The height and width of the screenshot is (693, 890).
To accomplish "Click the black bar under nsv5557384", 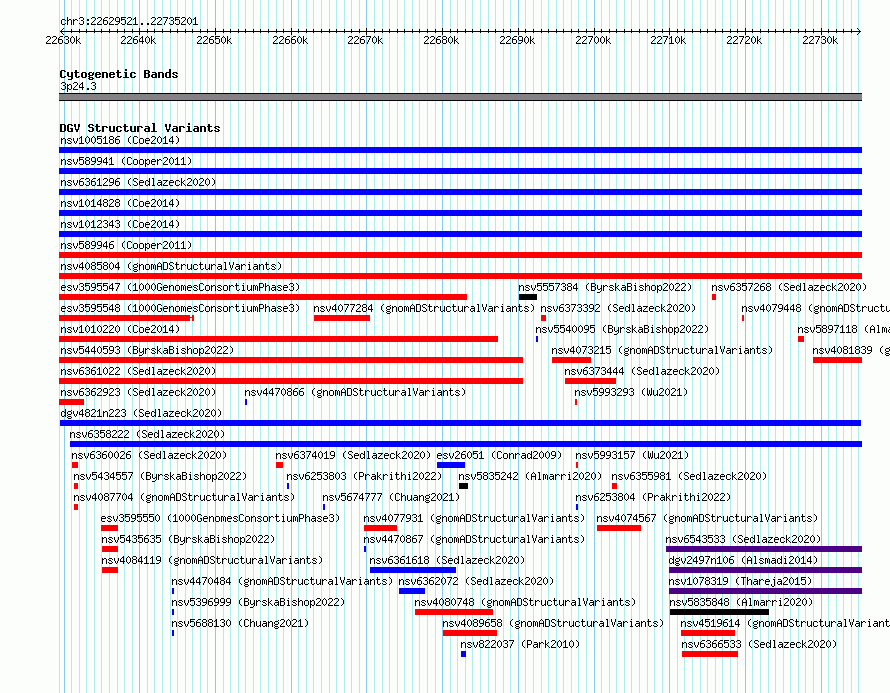I will [x=528, y=297].
